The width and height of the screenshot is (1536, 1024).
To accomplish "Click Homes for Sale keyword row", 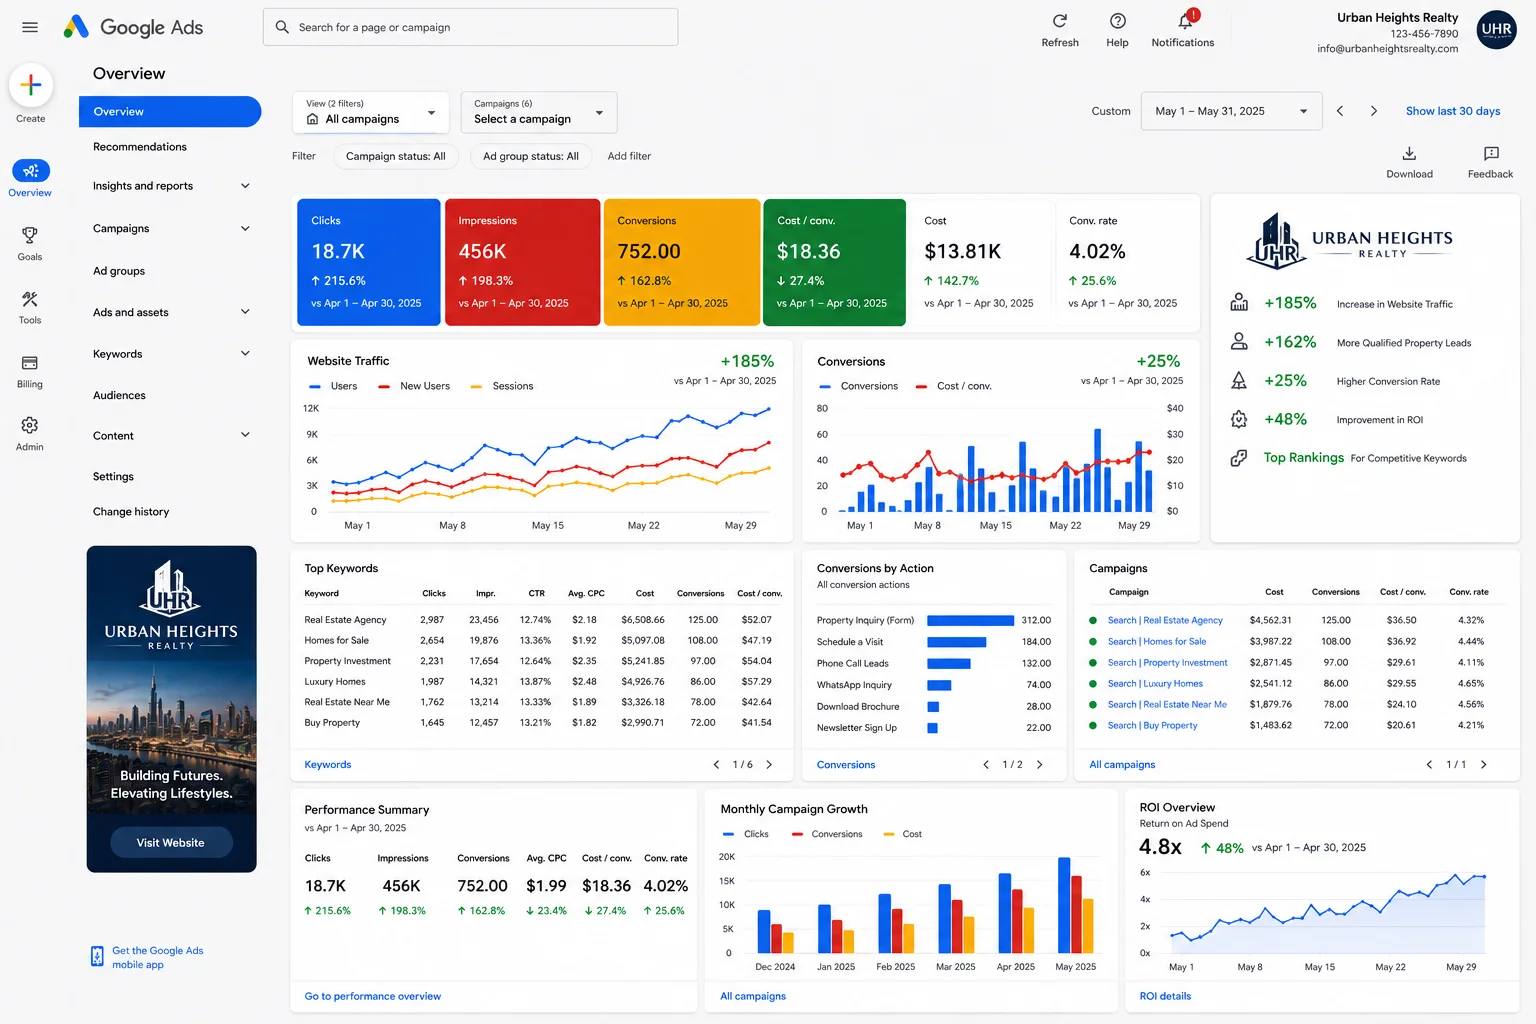I will tap(542, 641).
